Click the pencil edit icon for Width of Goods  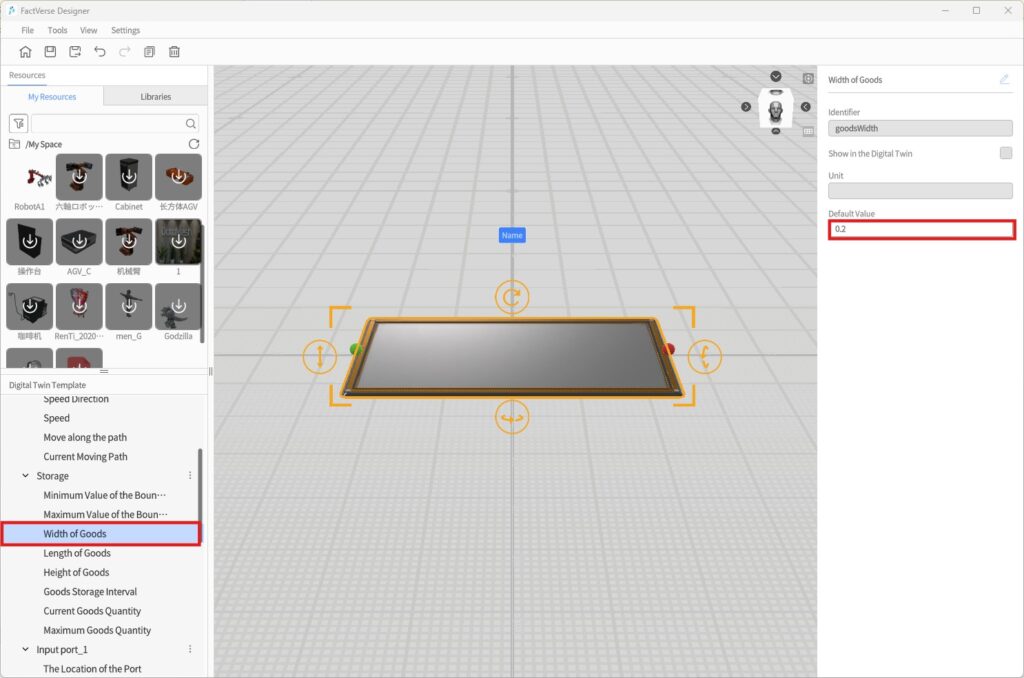(1004, 79)
